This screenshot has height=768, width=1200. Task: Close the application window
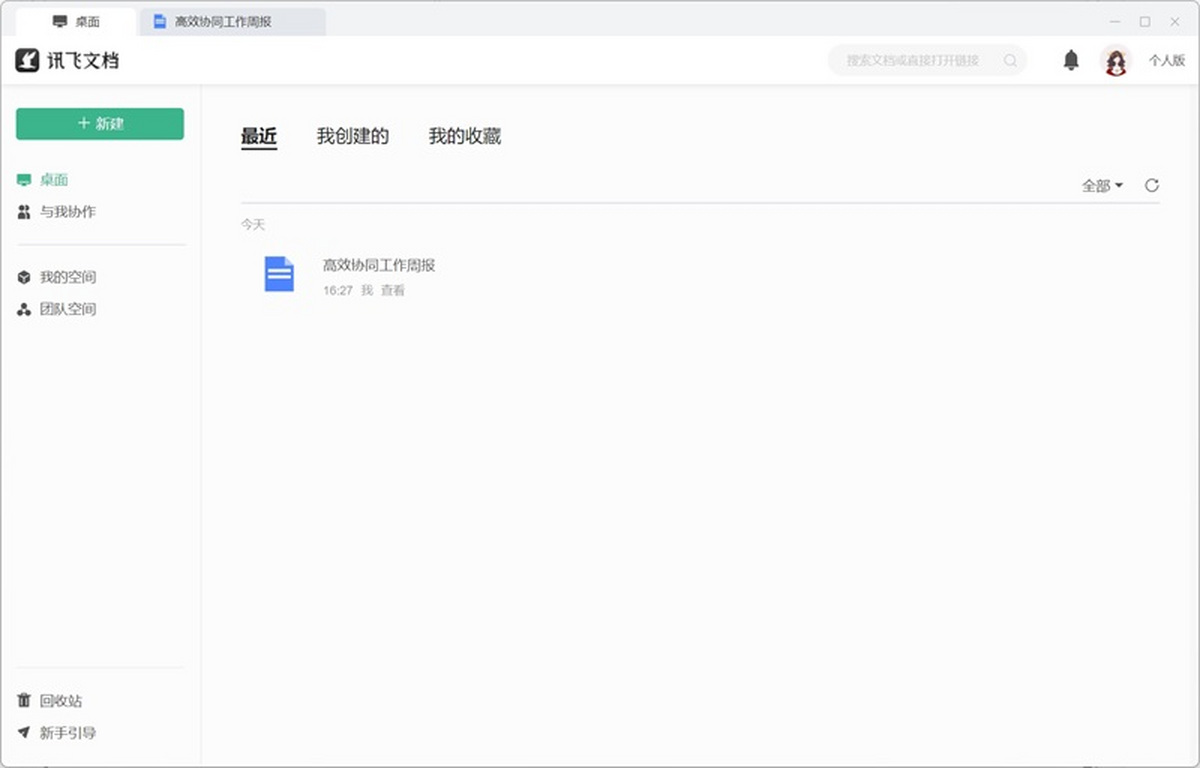1175,21
